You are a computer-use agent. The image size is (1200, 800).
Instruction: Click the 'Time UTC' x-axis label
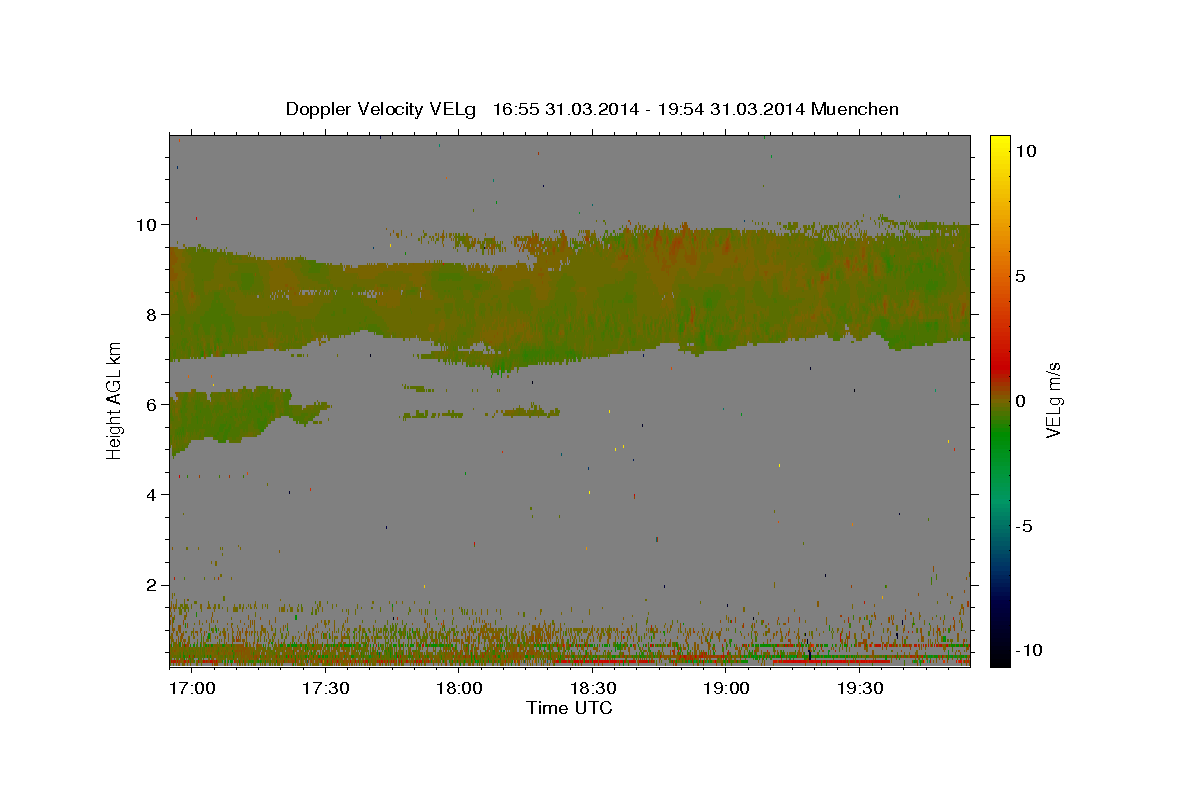[569, 708]
